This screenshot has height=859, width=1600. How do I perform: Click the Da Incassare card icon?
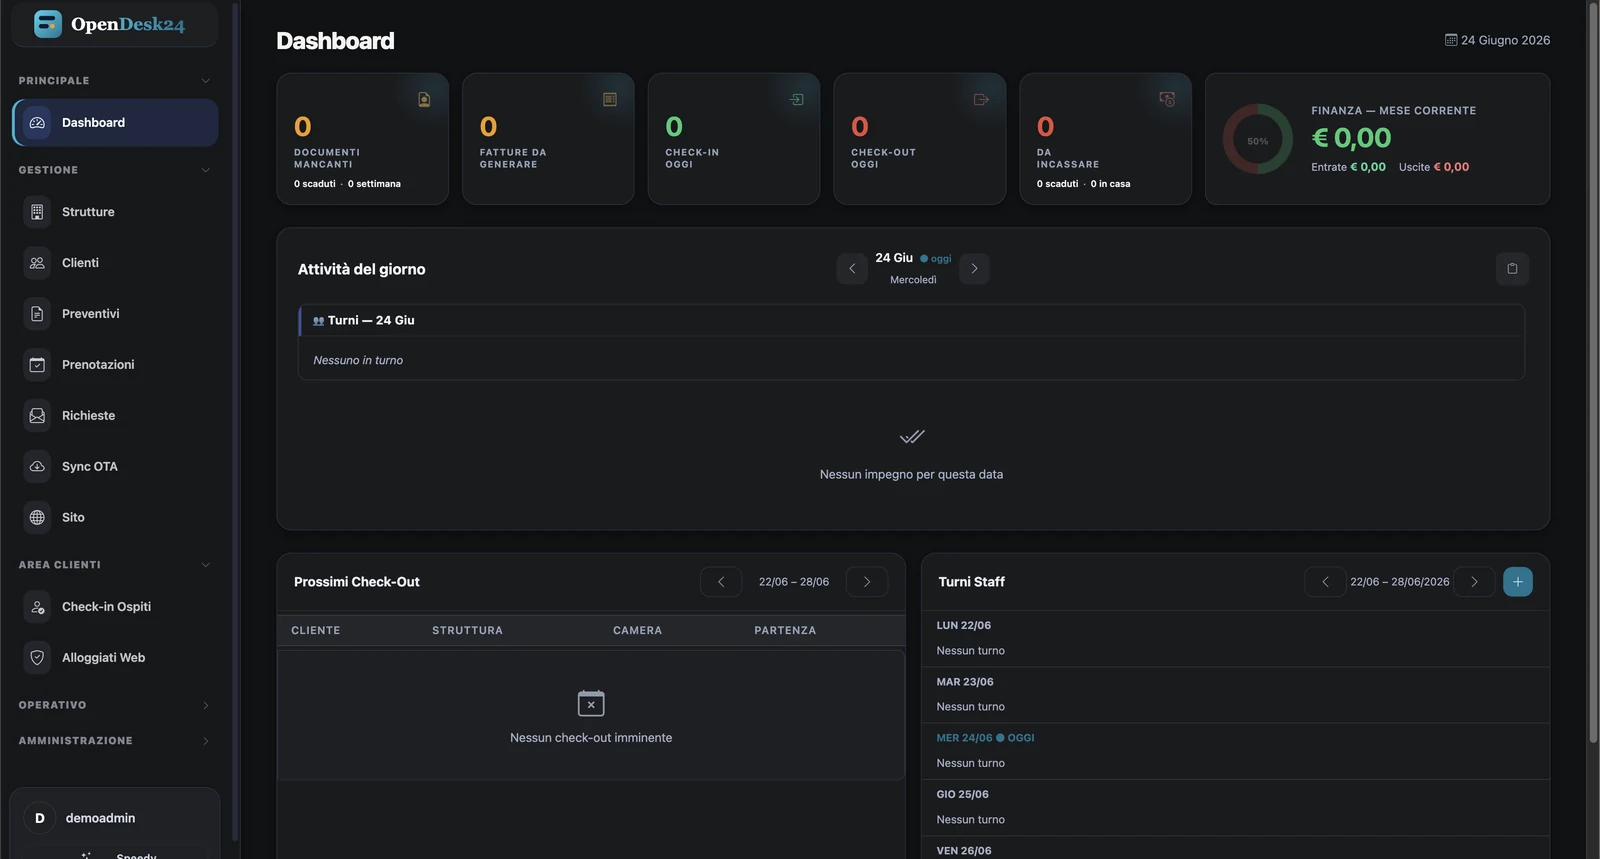click(x=1167, y=99)
